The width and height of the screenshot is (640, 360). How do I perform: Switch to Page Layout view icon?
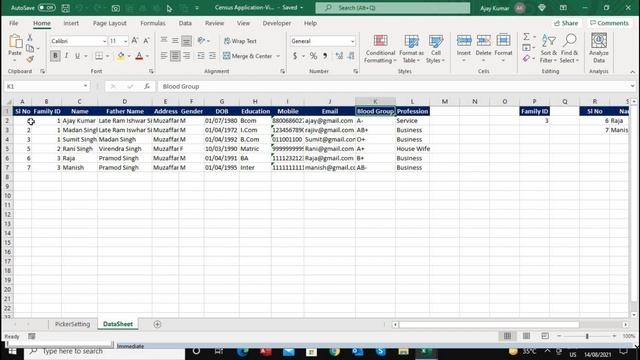tap(526, 336)
